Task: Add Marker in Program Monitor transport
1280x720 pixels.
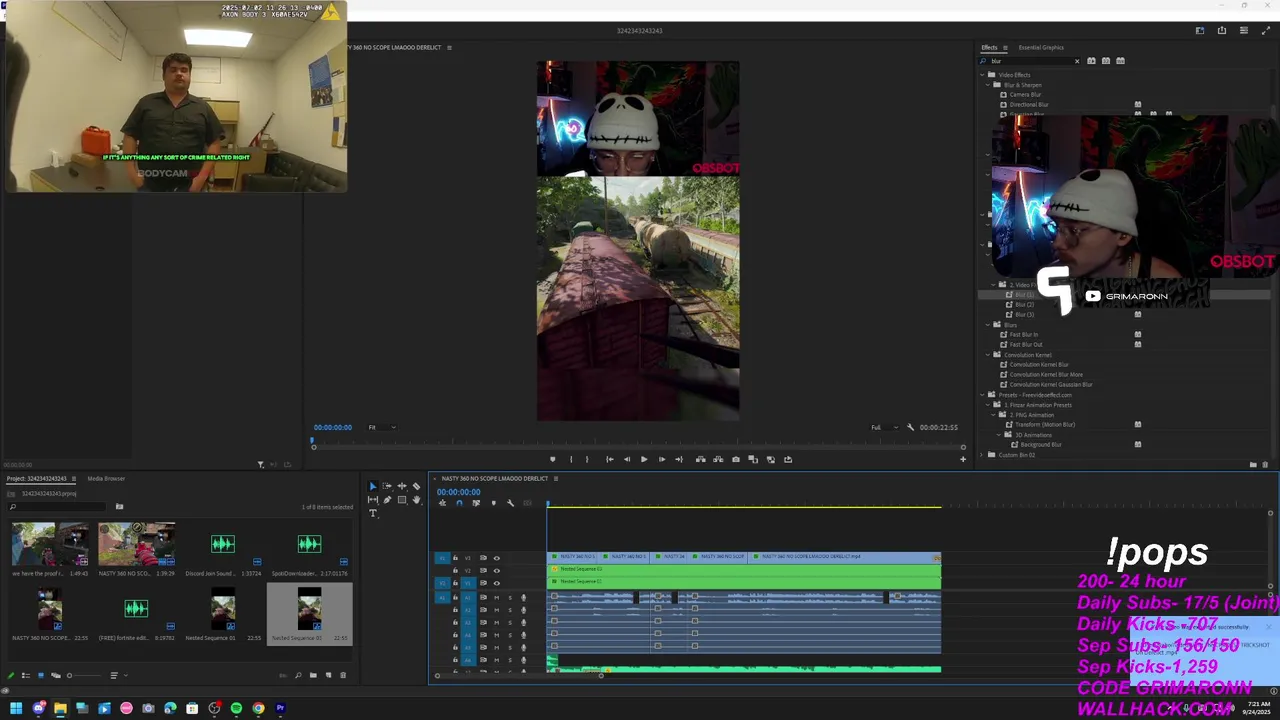Action: click(x=552, y=459)
